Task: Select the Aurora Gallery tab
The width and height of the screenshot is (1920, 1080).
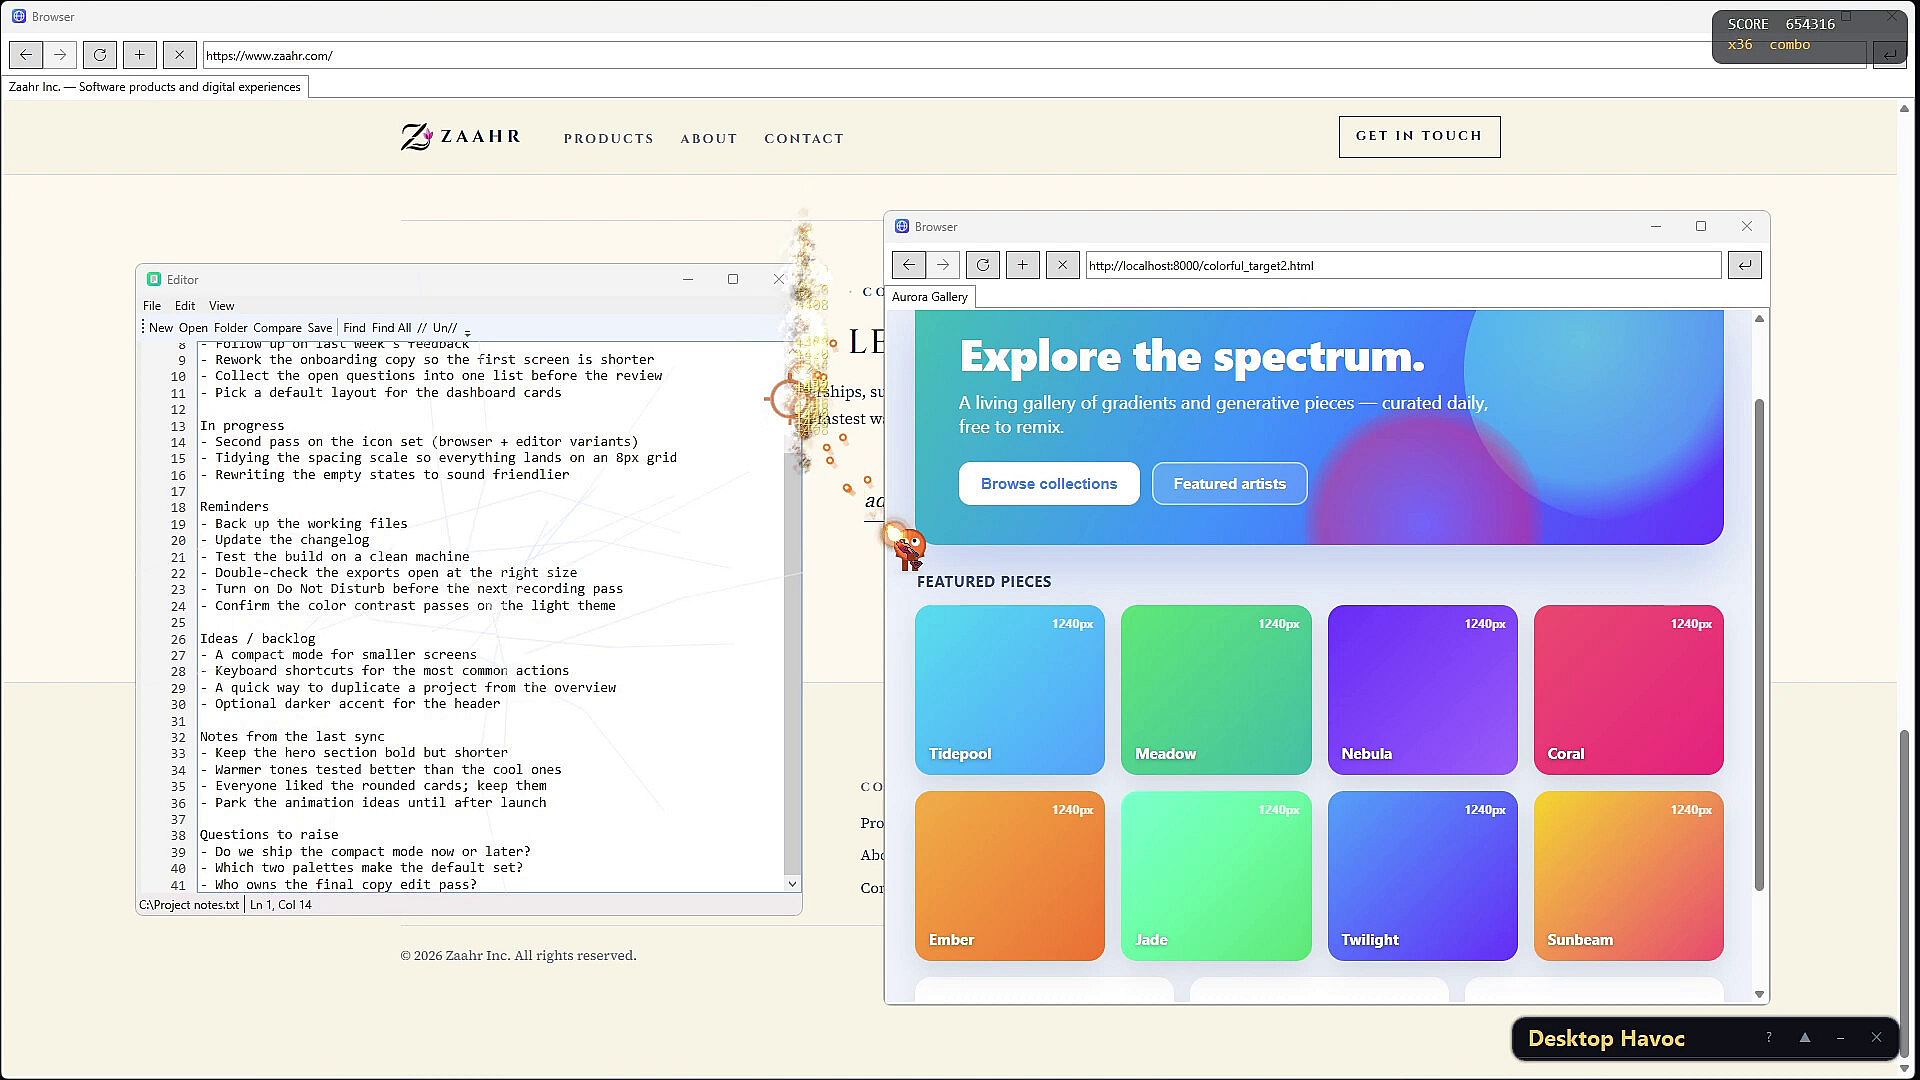Action: click(x=930, y=297)
